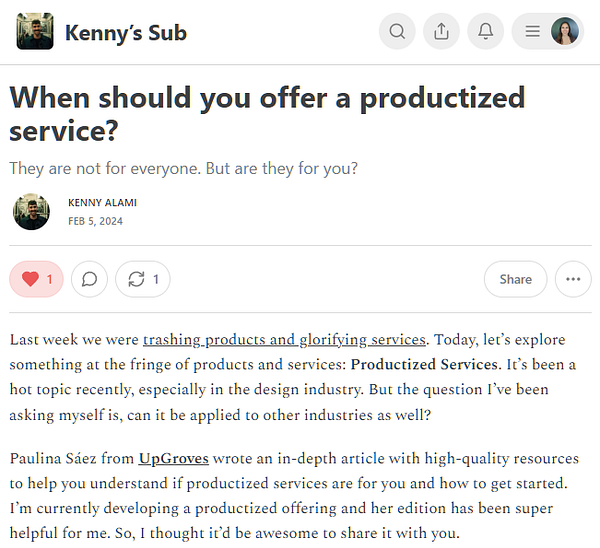Toggle the heart like button

pyautogui.click(x=36, y=279)
